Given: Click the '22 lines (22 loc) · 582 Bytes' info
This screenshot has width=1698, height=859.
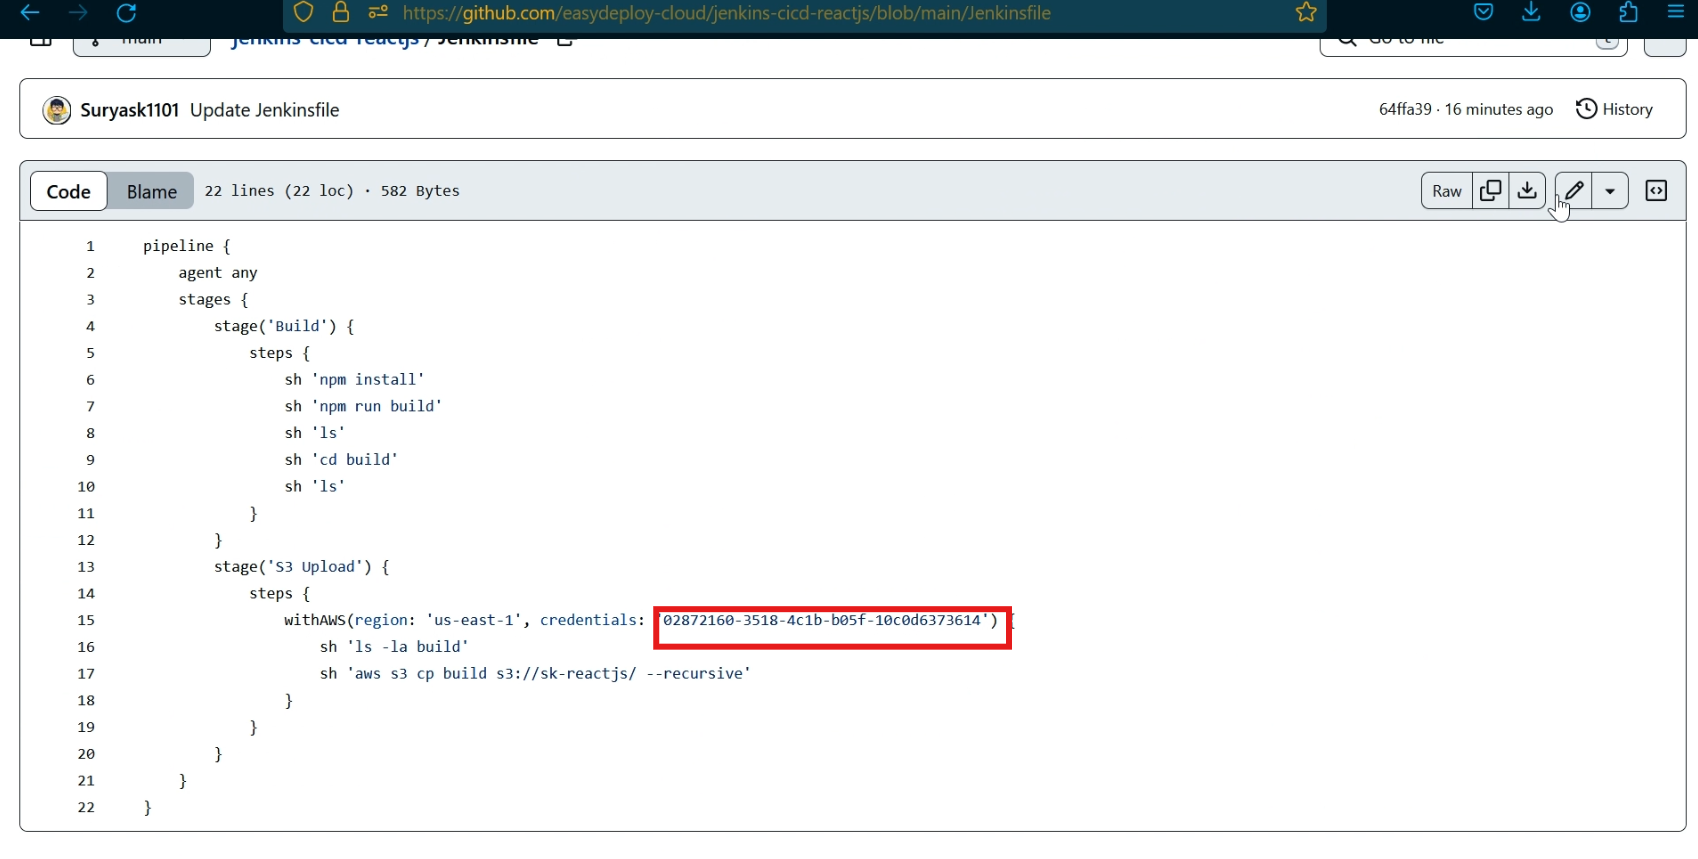Looking at the screenshot, I should coord(332,191).
